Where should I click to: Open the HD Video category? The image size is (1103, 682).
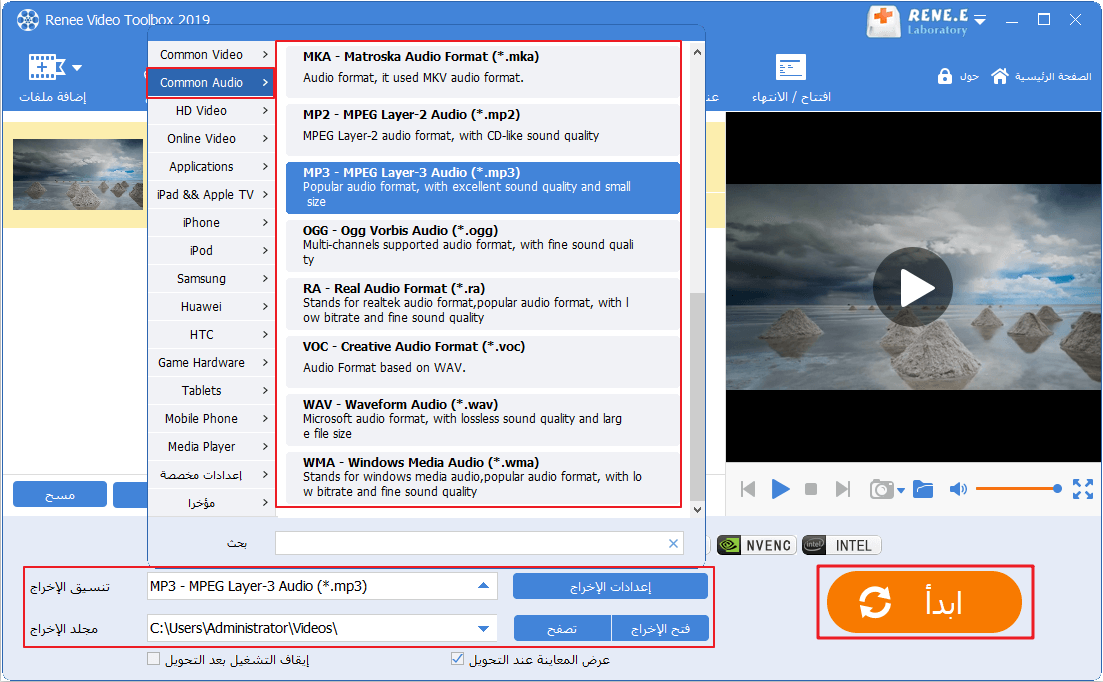click(x=211, y=110)
